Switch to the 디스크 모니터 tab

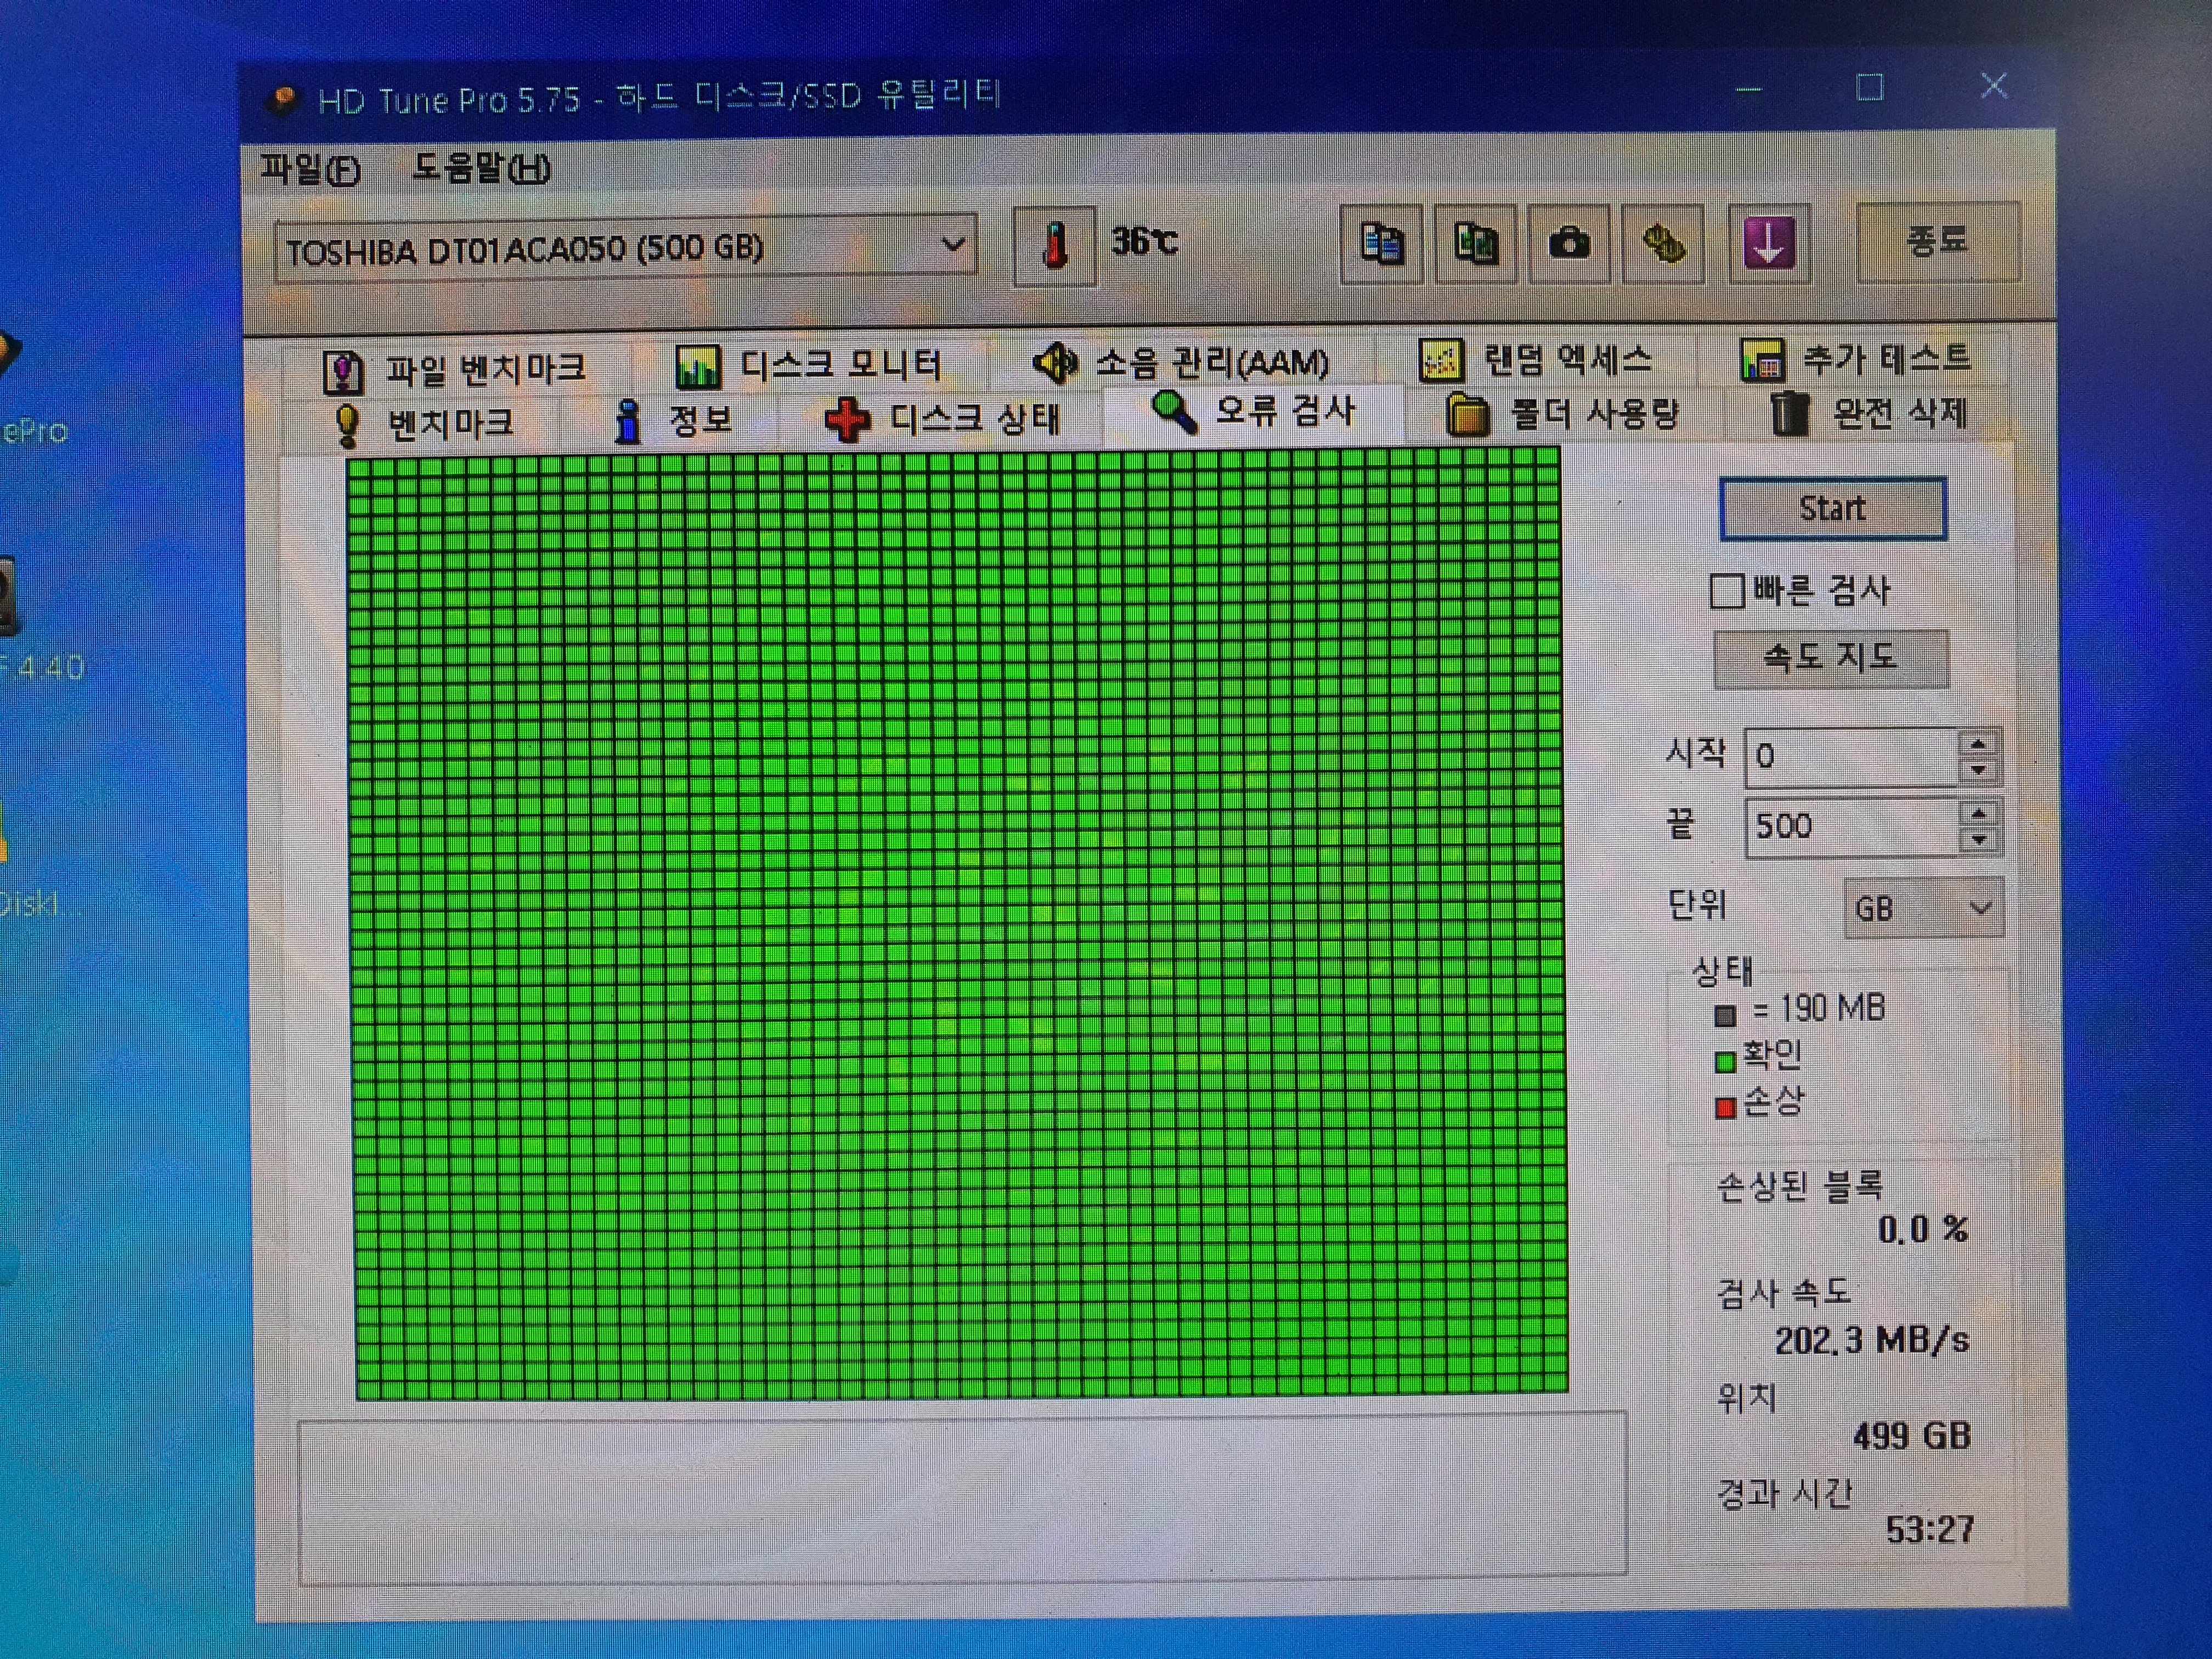(x=809, y=365)
